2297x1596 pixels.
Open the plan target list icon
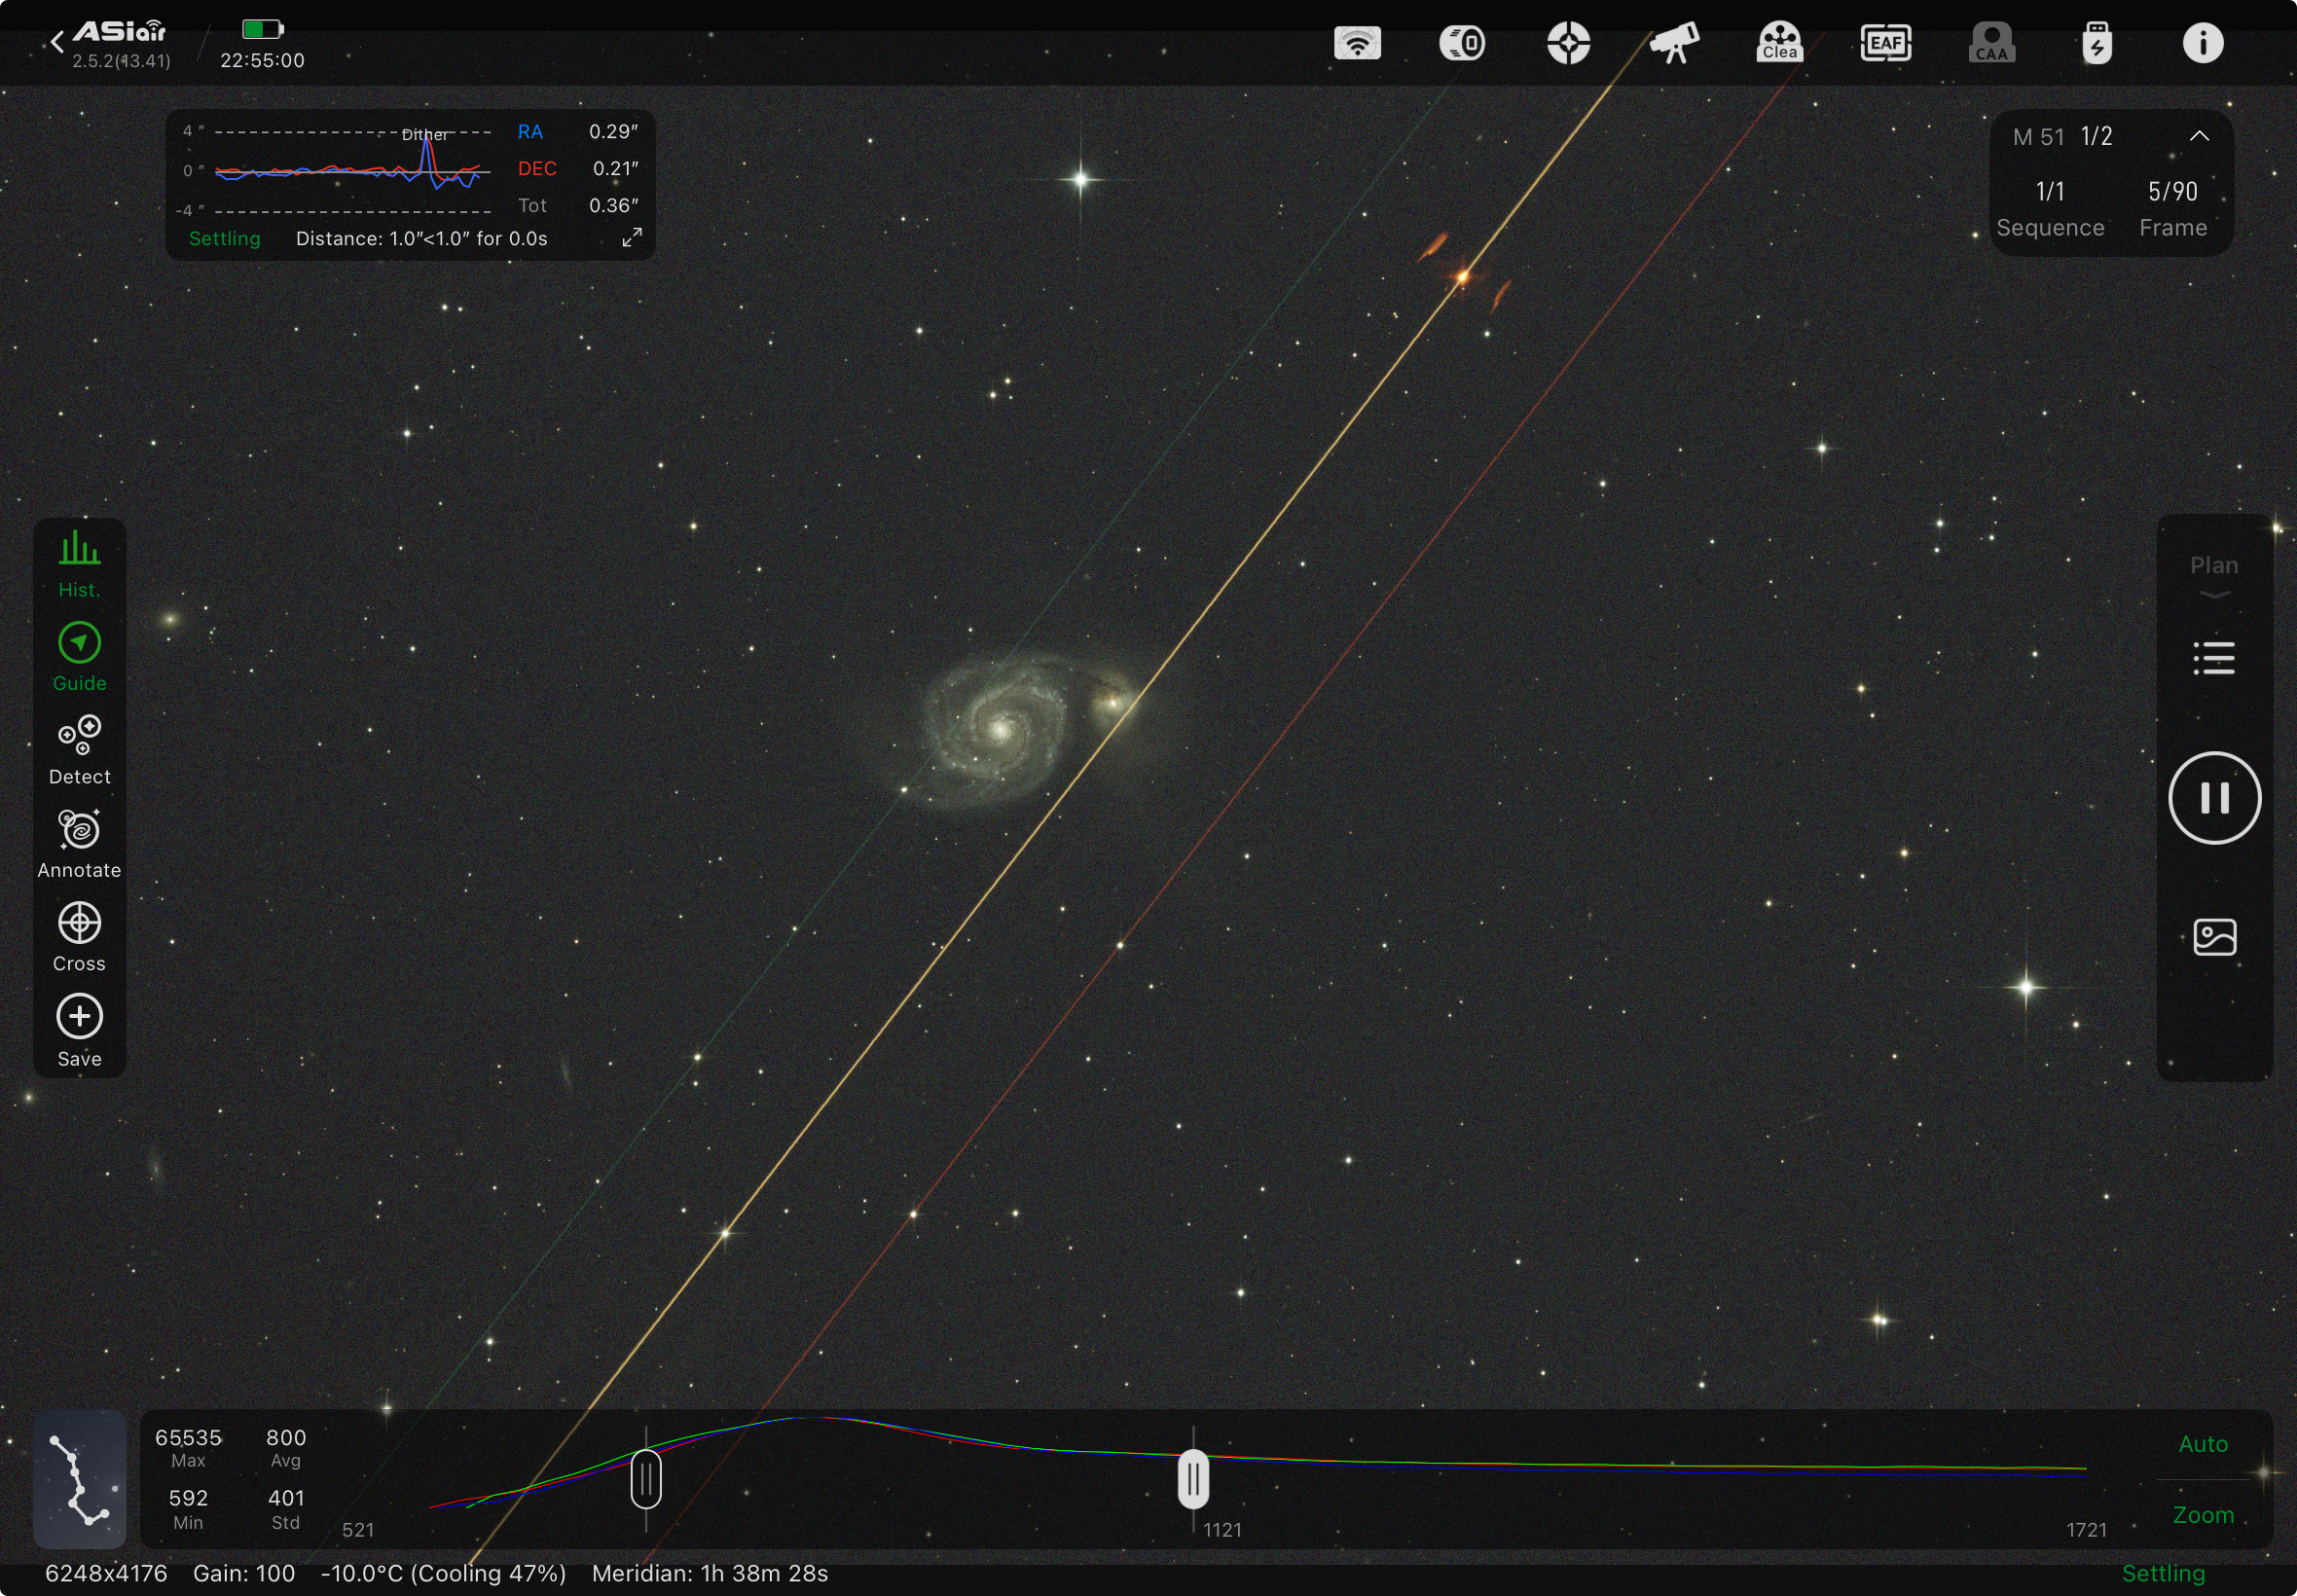[2214, 658]
